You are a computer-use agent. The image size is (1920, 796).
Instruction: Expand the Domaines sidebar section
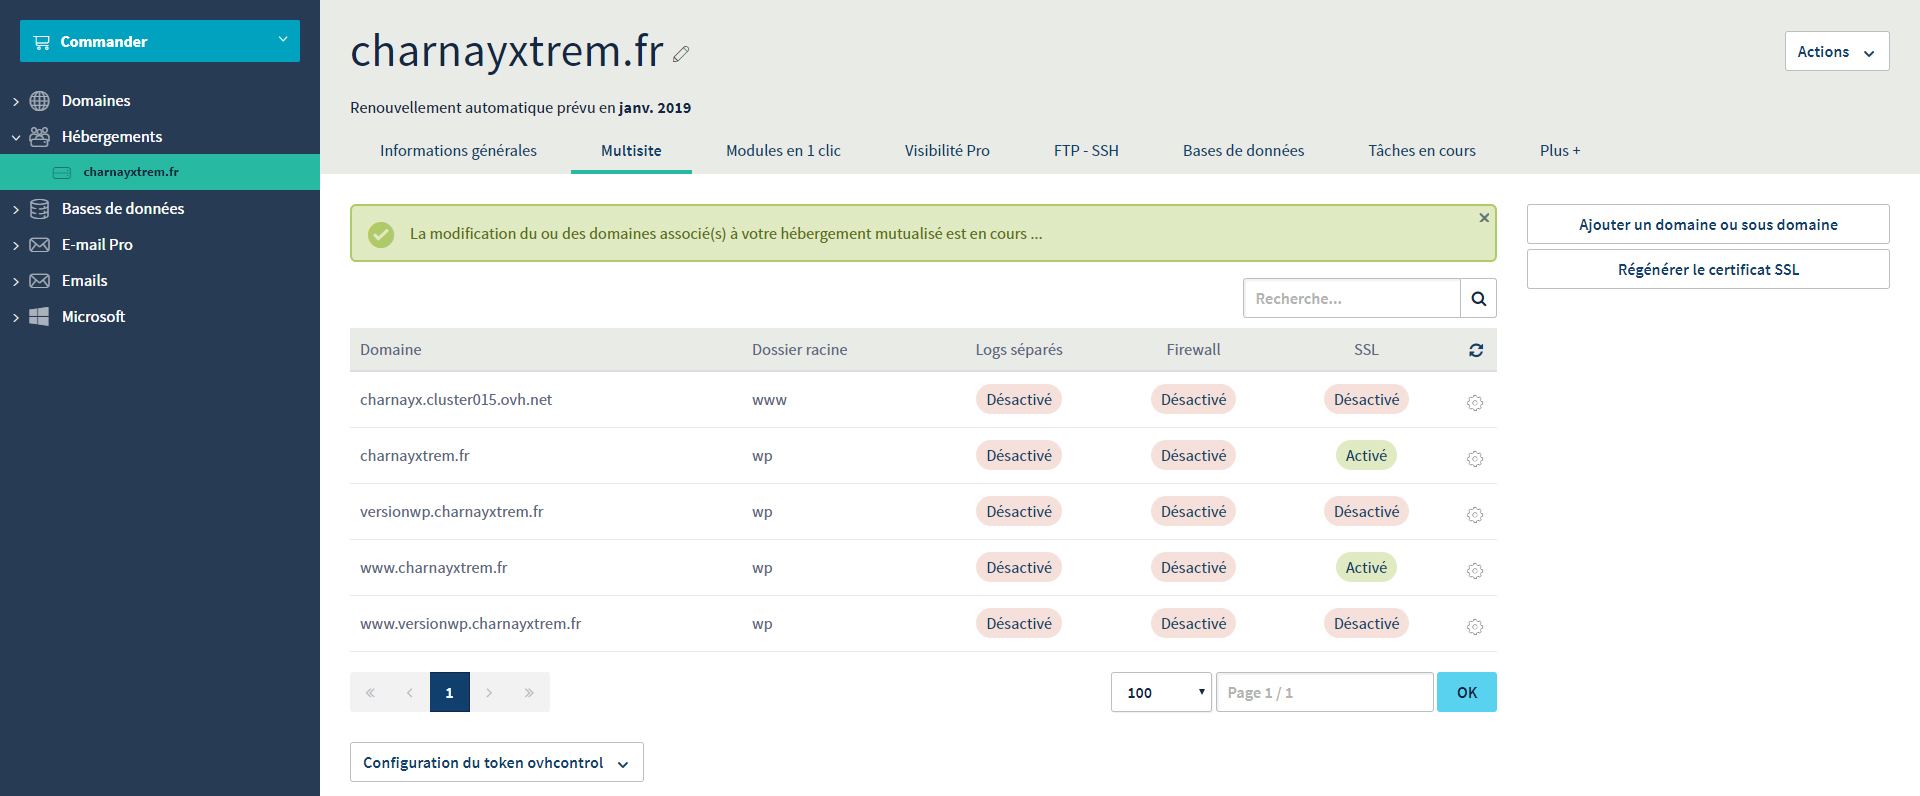click(x=95, y=101)
